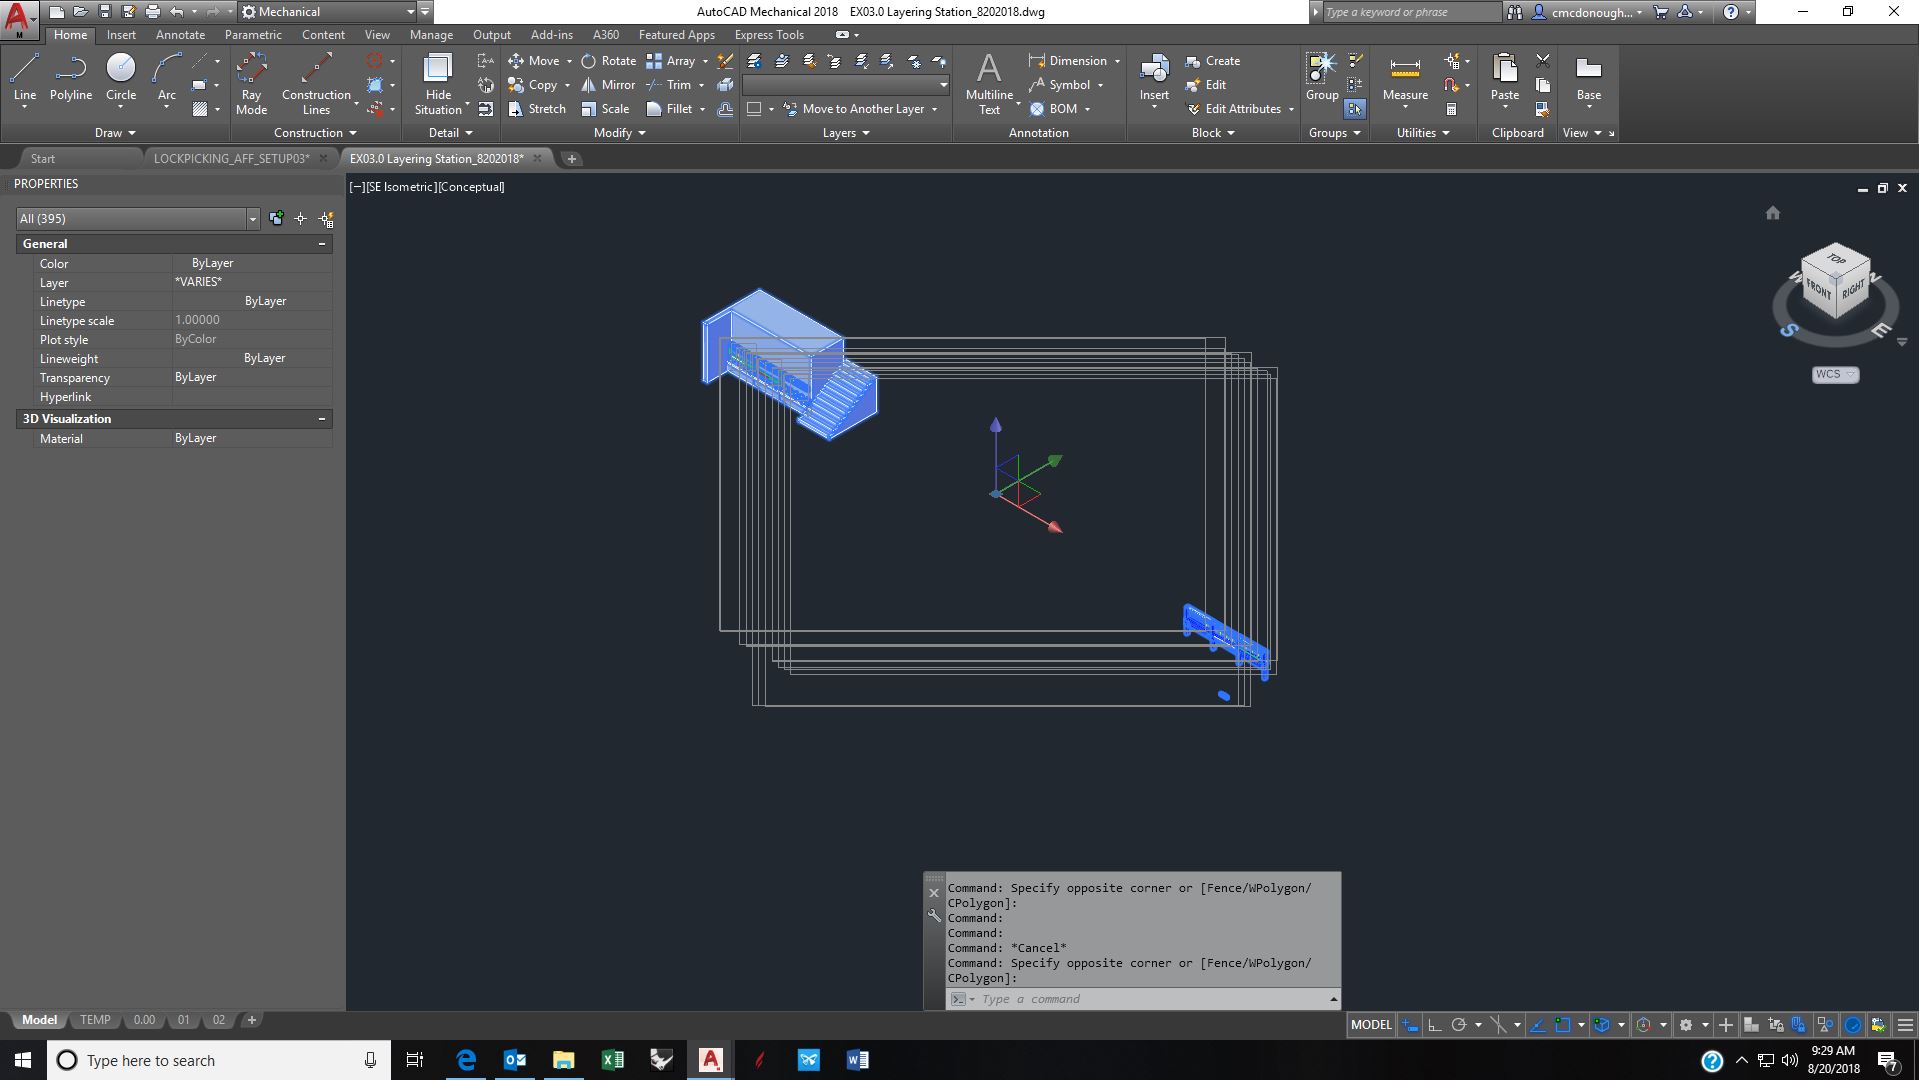Click the Create block button
Viewport: 1919px width, 1080px height.
(x=1212, y=61)
